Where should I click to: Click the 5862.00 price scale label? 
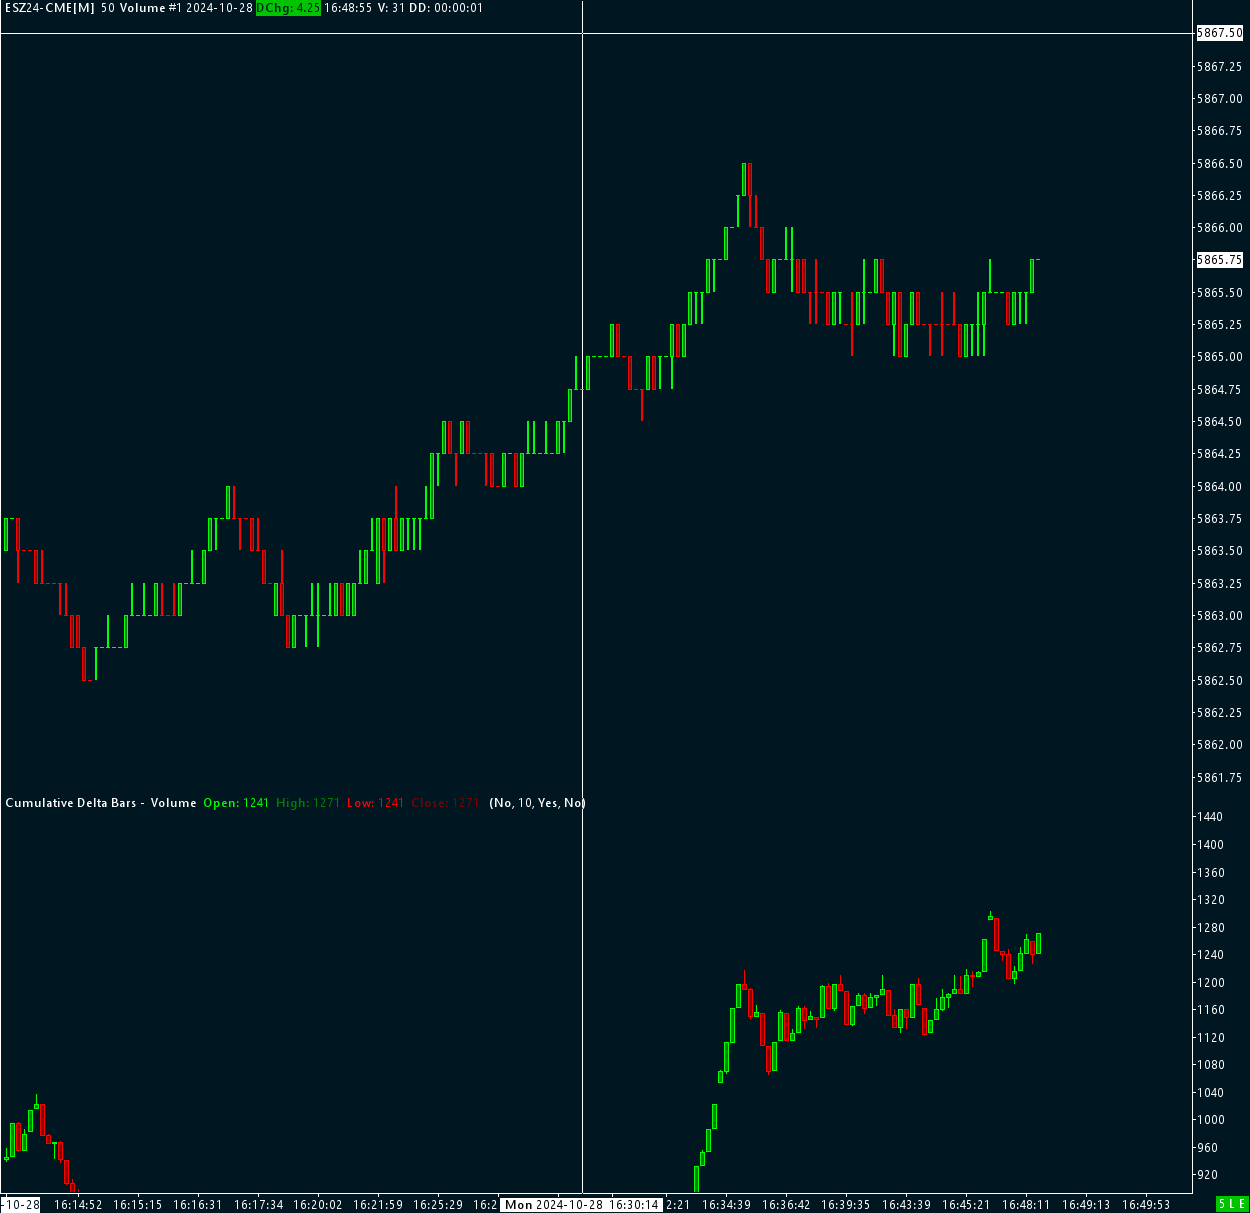[1220, 745]
